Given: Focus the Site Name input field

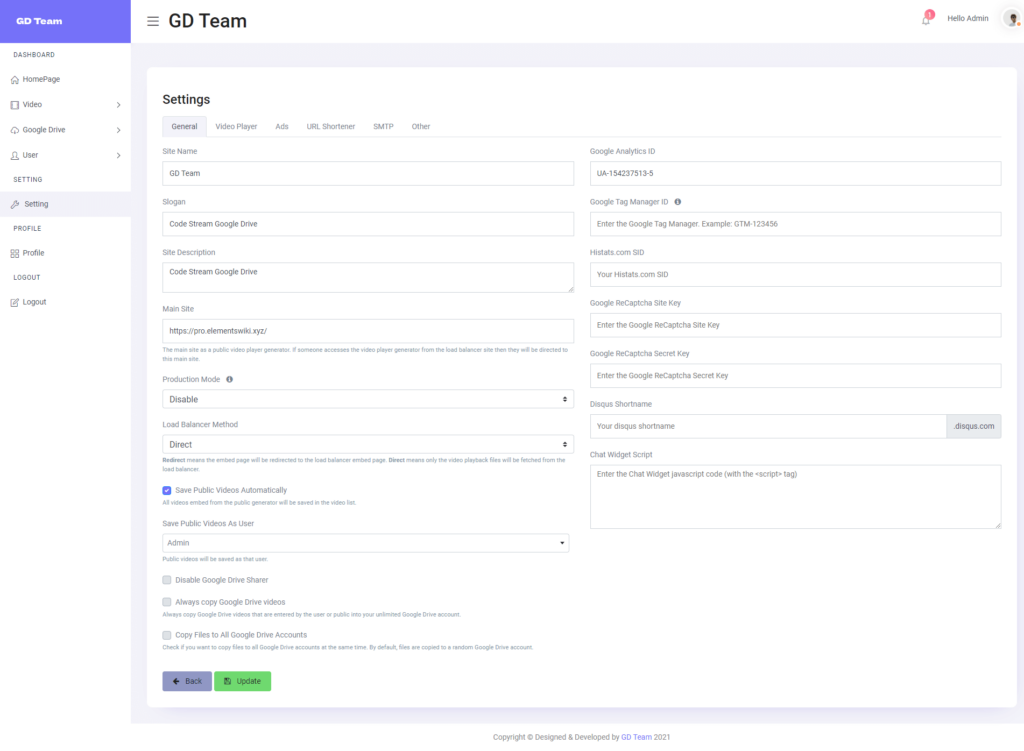Looking at the screenshot, I should tap(368, 174).
